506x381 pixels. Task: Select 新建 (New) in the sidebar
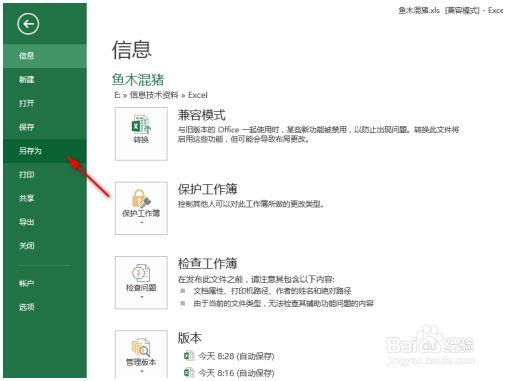coord(45,80)
